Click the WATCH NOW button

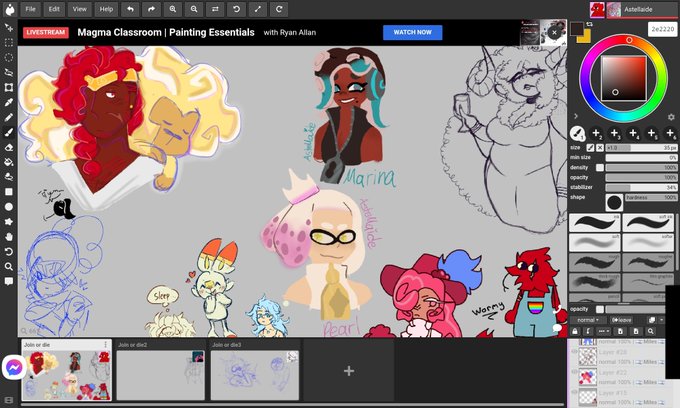412,32
